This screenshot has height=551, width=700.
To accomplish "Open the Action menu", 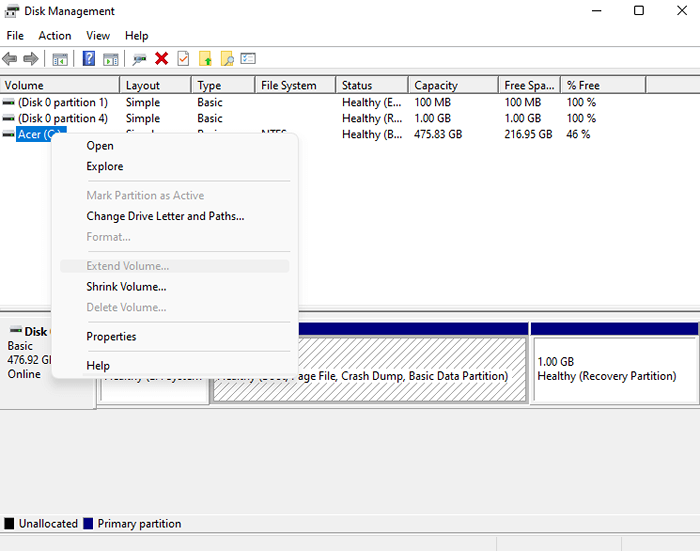I will point(55,36).
